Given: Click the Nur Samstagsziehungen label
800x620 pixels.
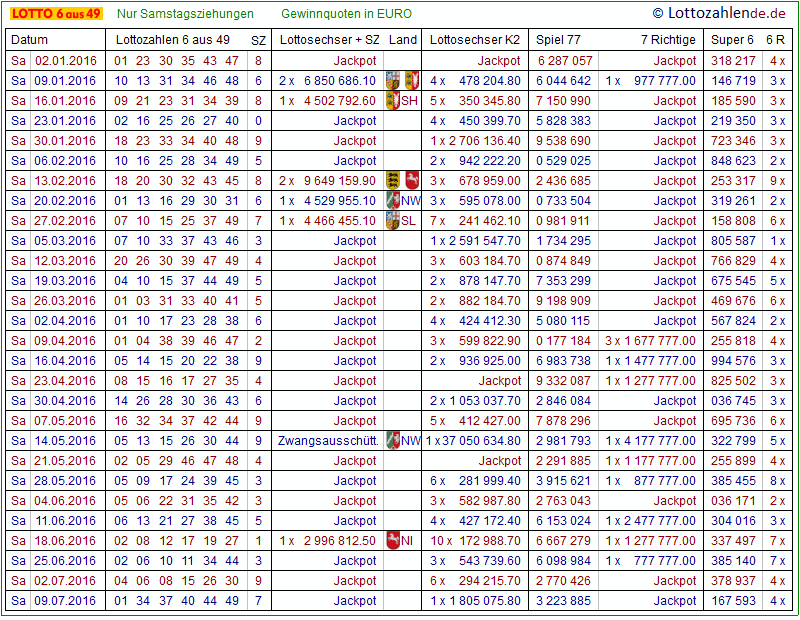Looking at the screenshot, I should [185, 14].
